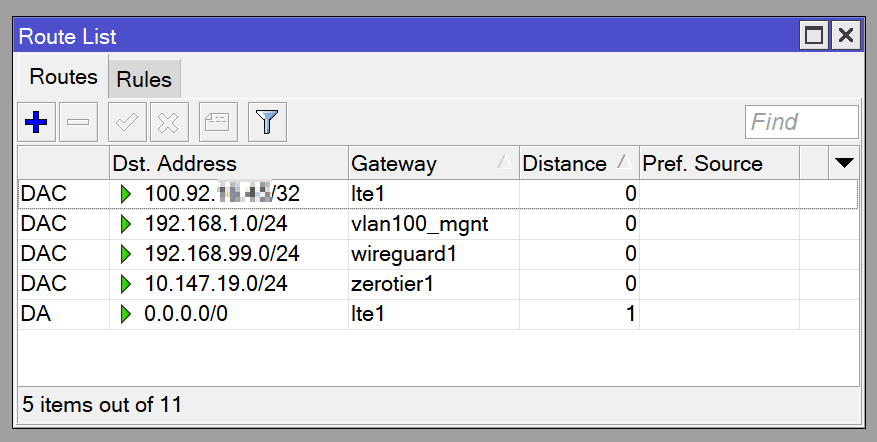
Task: Click the green arrow of the 0.0.0.0/0 route
Action: pos(125,314)
